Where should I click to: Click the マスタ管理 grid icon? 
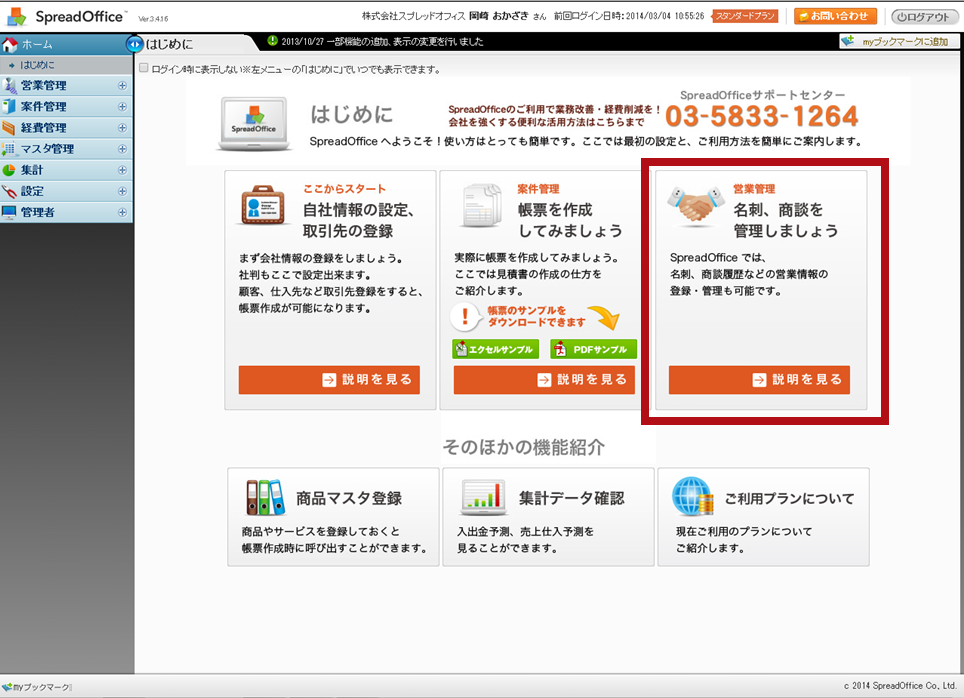[x=9, y=149]
